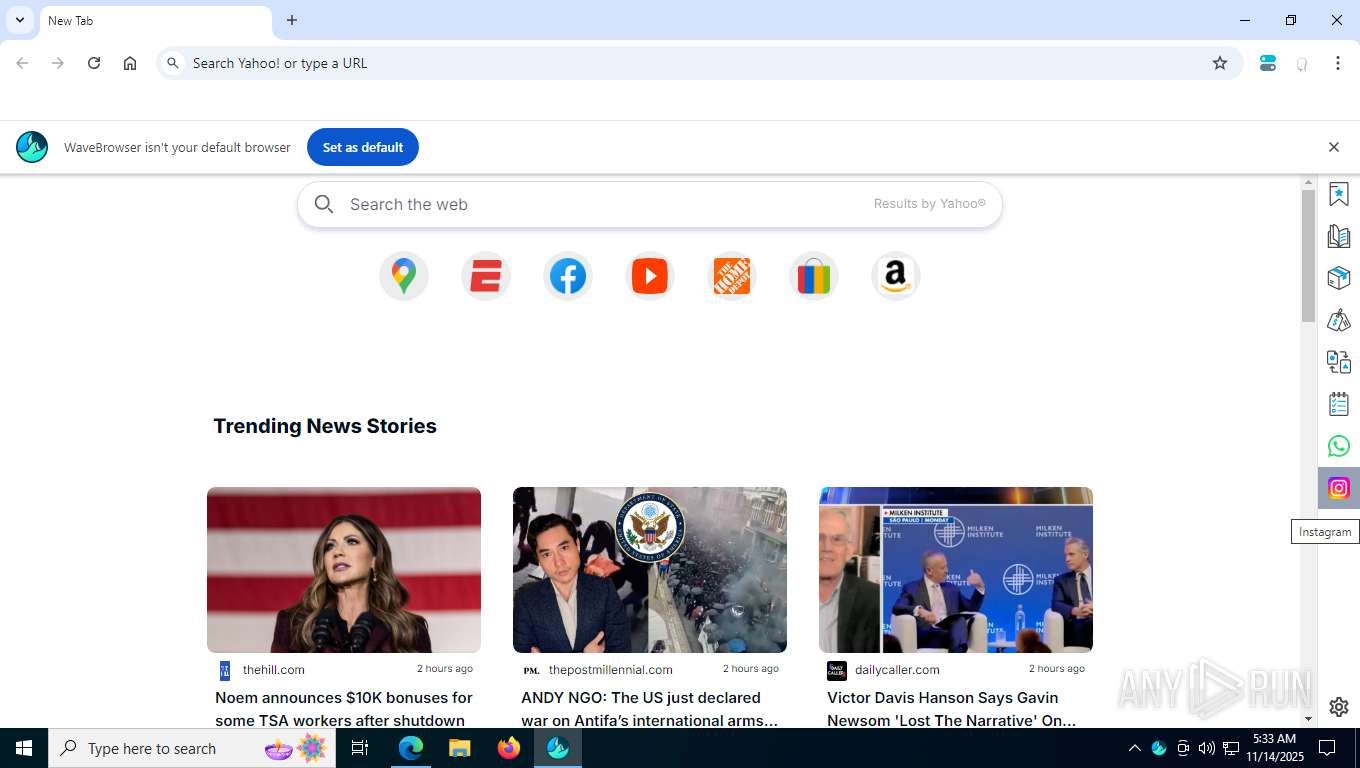The height and width of the screenshot is (768, 1360).
Task: Open WhatsApp in the sidebar
Action: tap(1339, 446)
